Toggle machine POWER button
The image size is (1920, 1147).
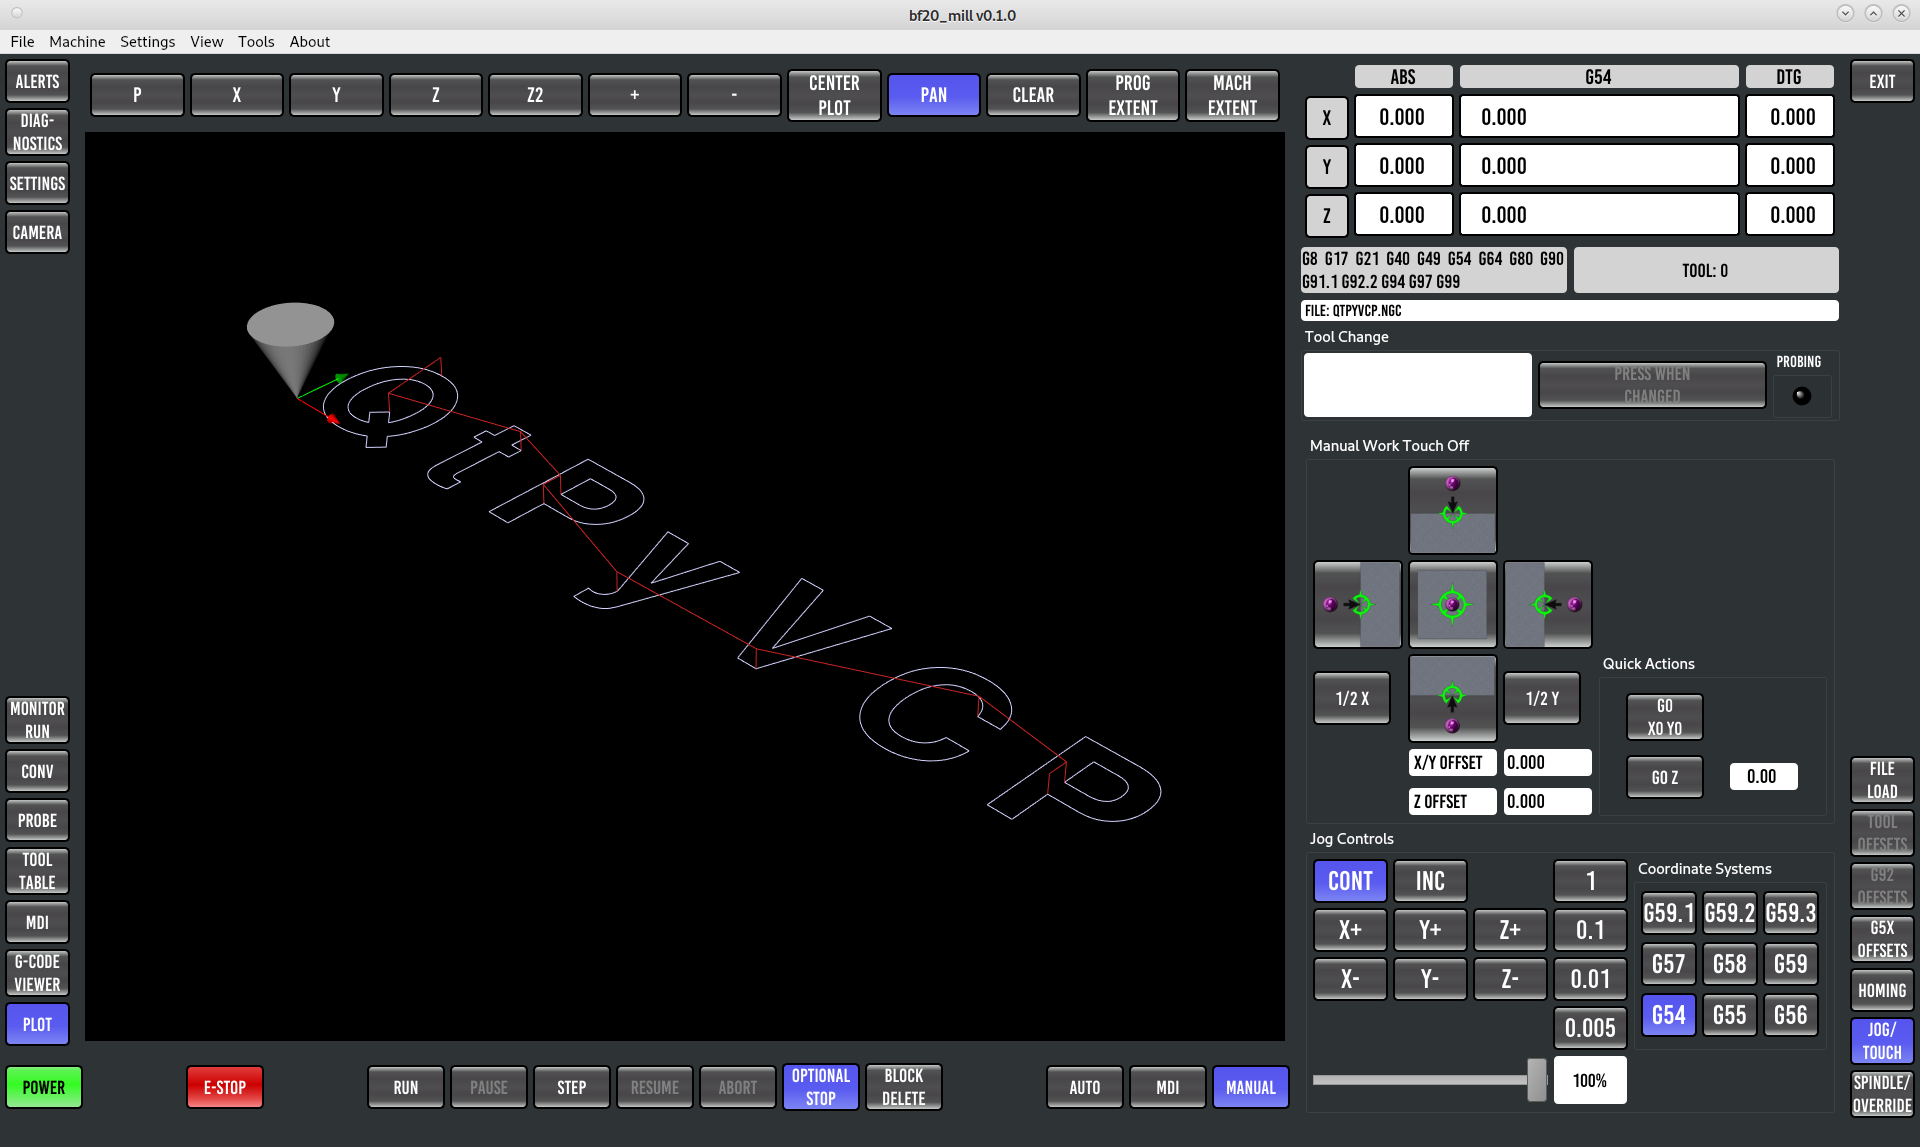point(44,1087)
